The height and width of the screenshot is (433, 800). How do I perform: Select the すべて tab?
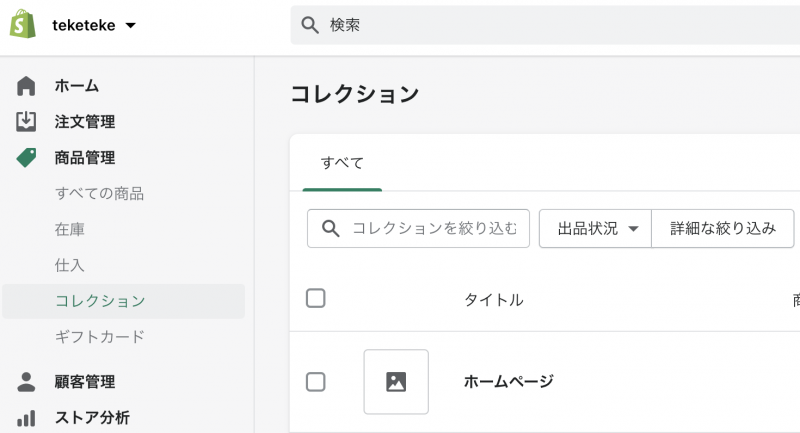tap(342, 162)
